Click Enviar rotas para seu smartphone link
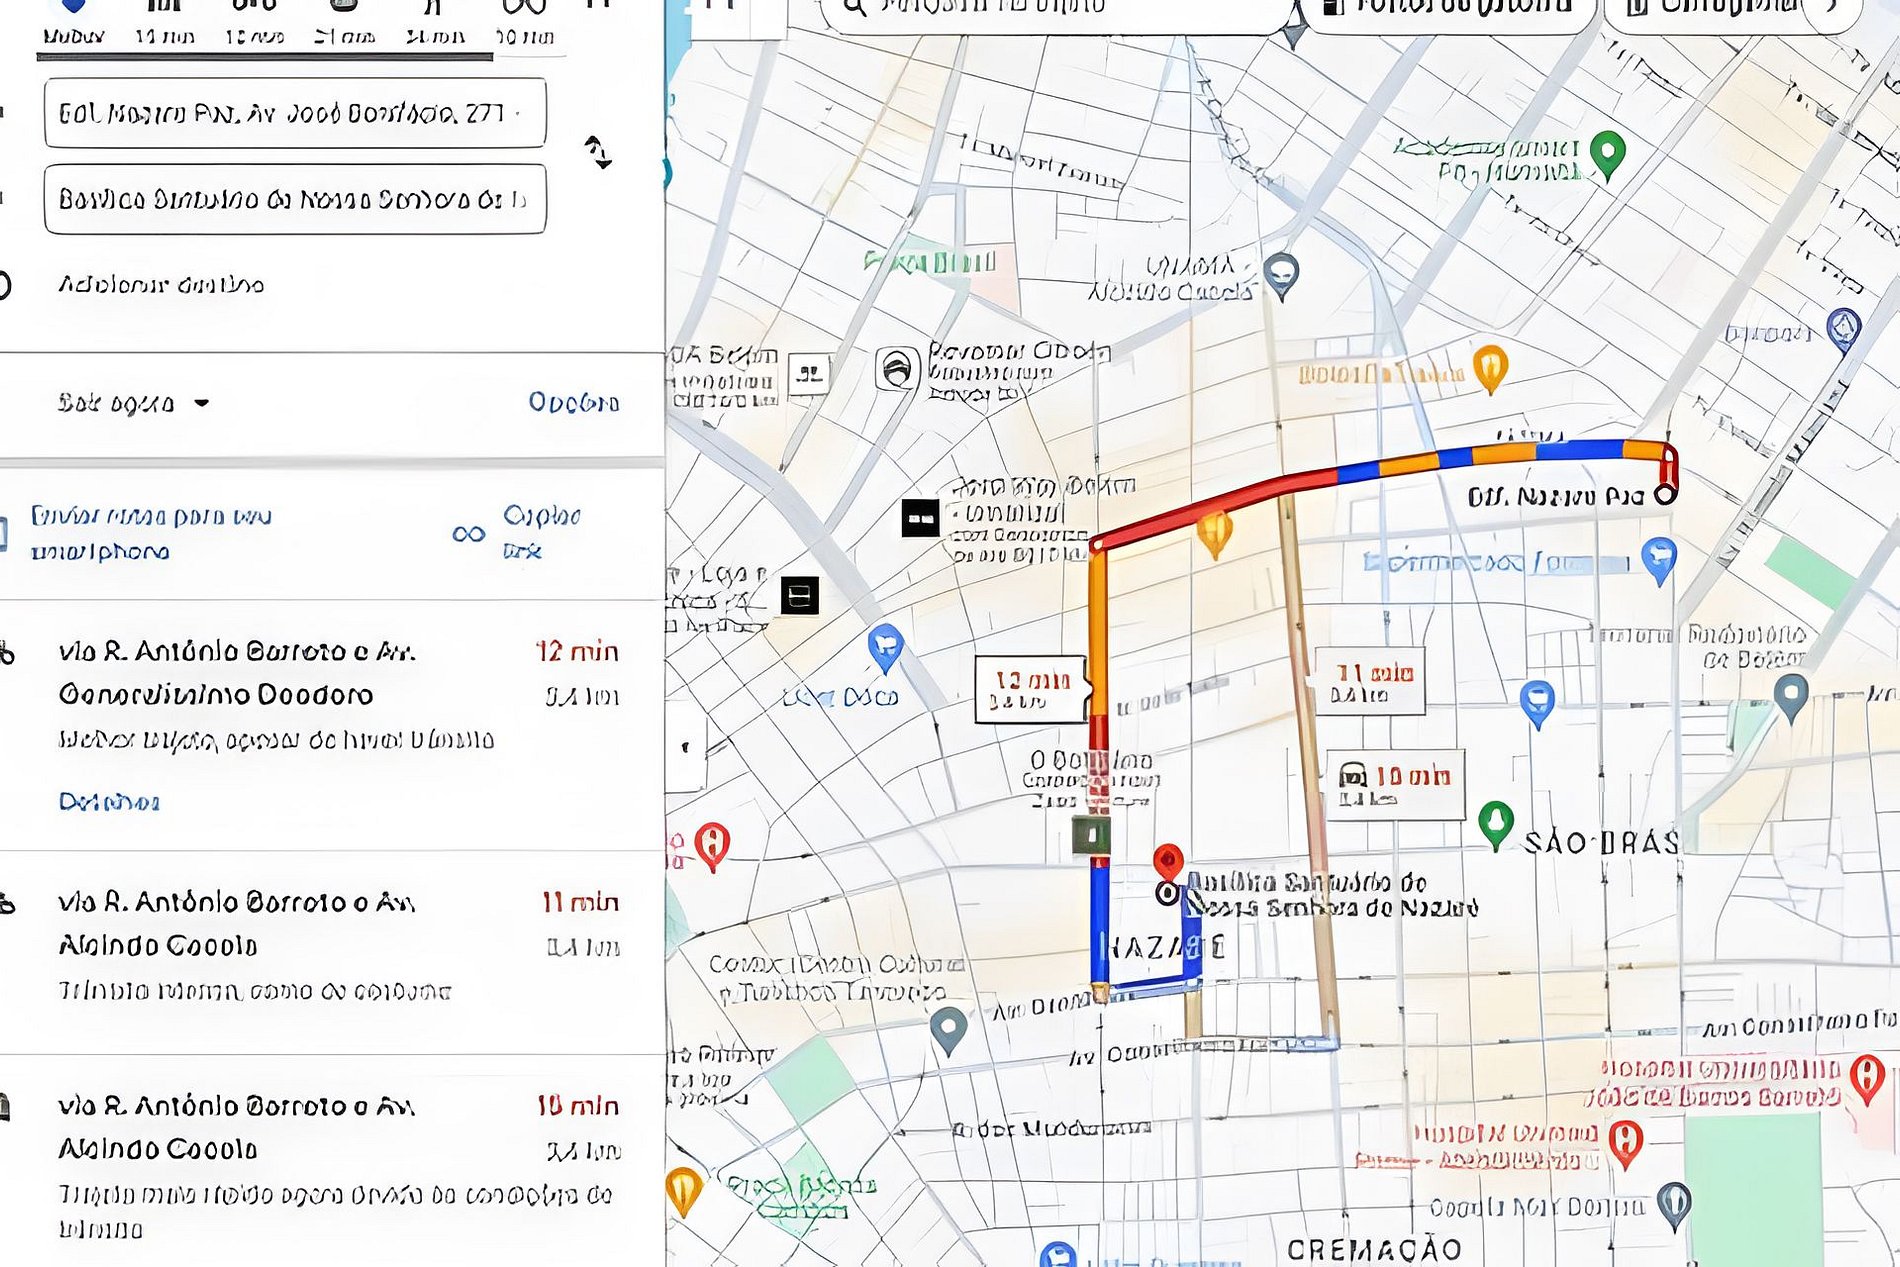Screen dimensions: 1900x1267 click(x=150, y=534)
